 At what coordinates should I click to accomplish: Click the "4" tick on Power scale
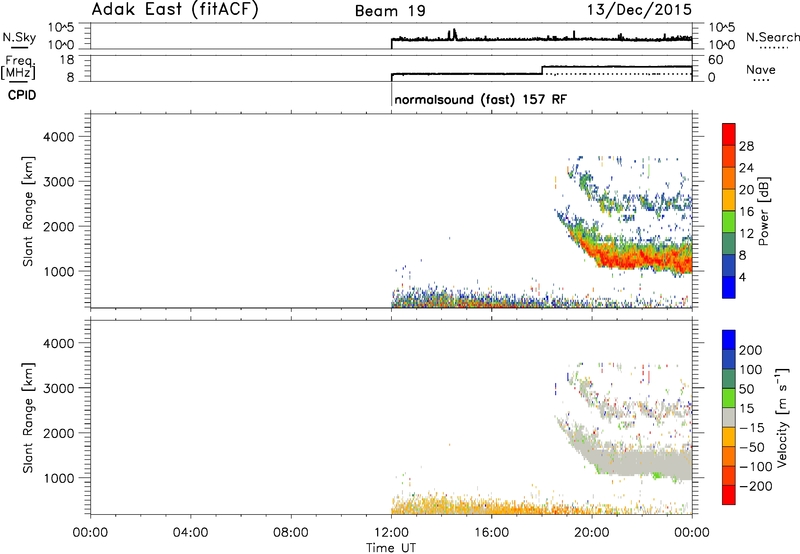(x=743, y=277)
